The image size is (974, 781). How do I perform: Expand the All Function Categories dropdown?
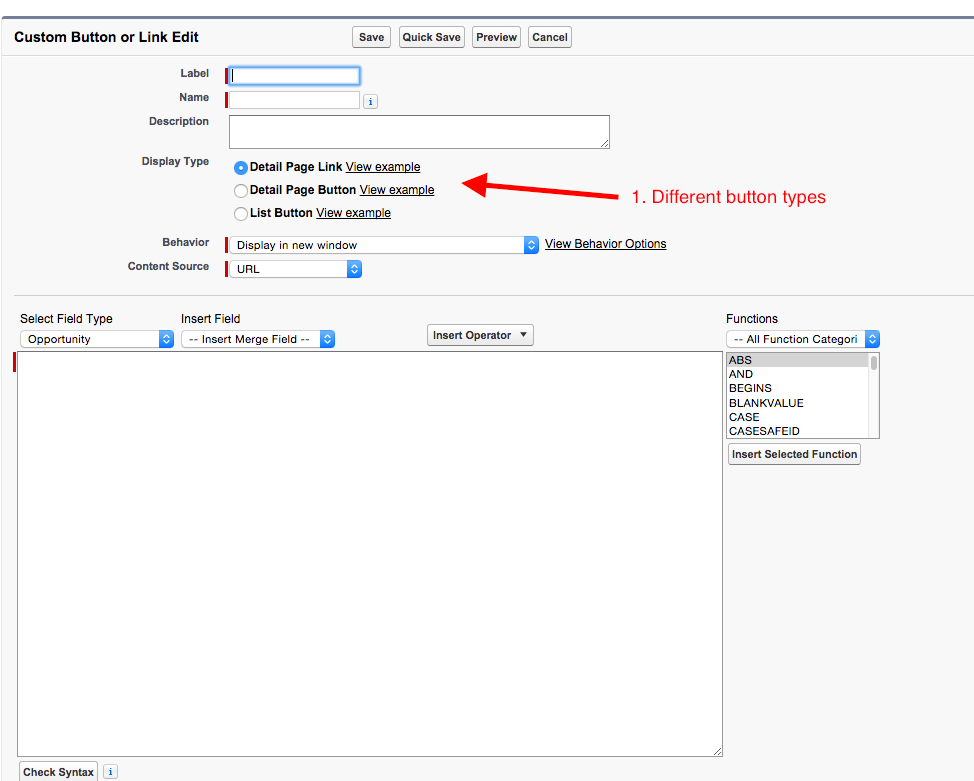[x=803, y=339]
